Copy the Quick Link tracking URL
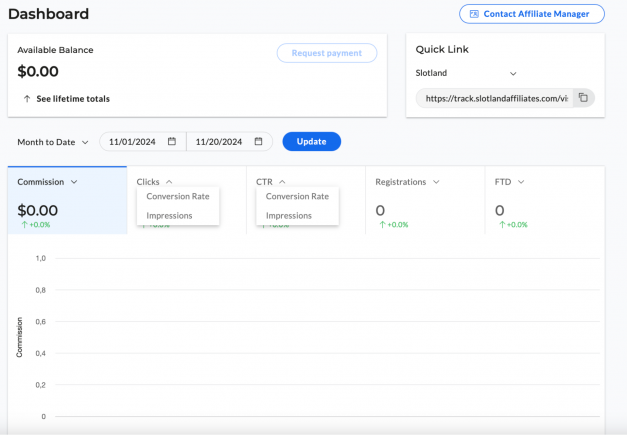The image size is (627, 435). [x=583, y=98]
